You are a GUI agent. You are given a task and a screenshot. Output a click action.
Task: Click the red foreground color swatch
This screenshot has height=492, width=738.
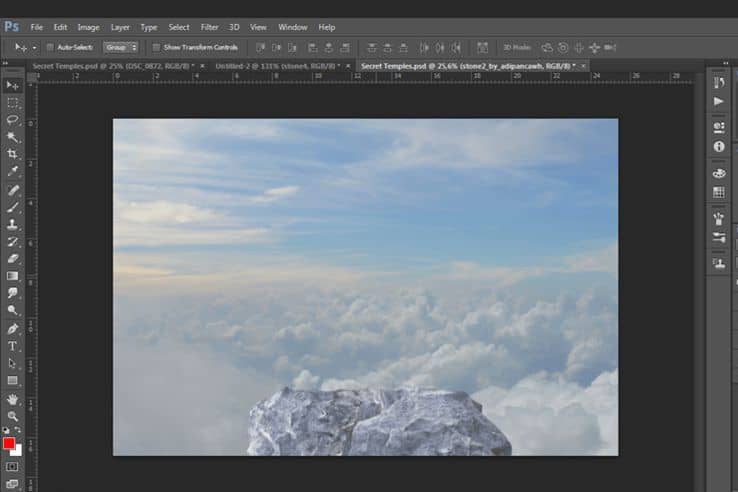[x=9, y=443]
